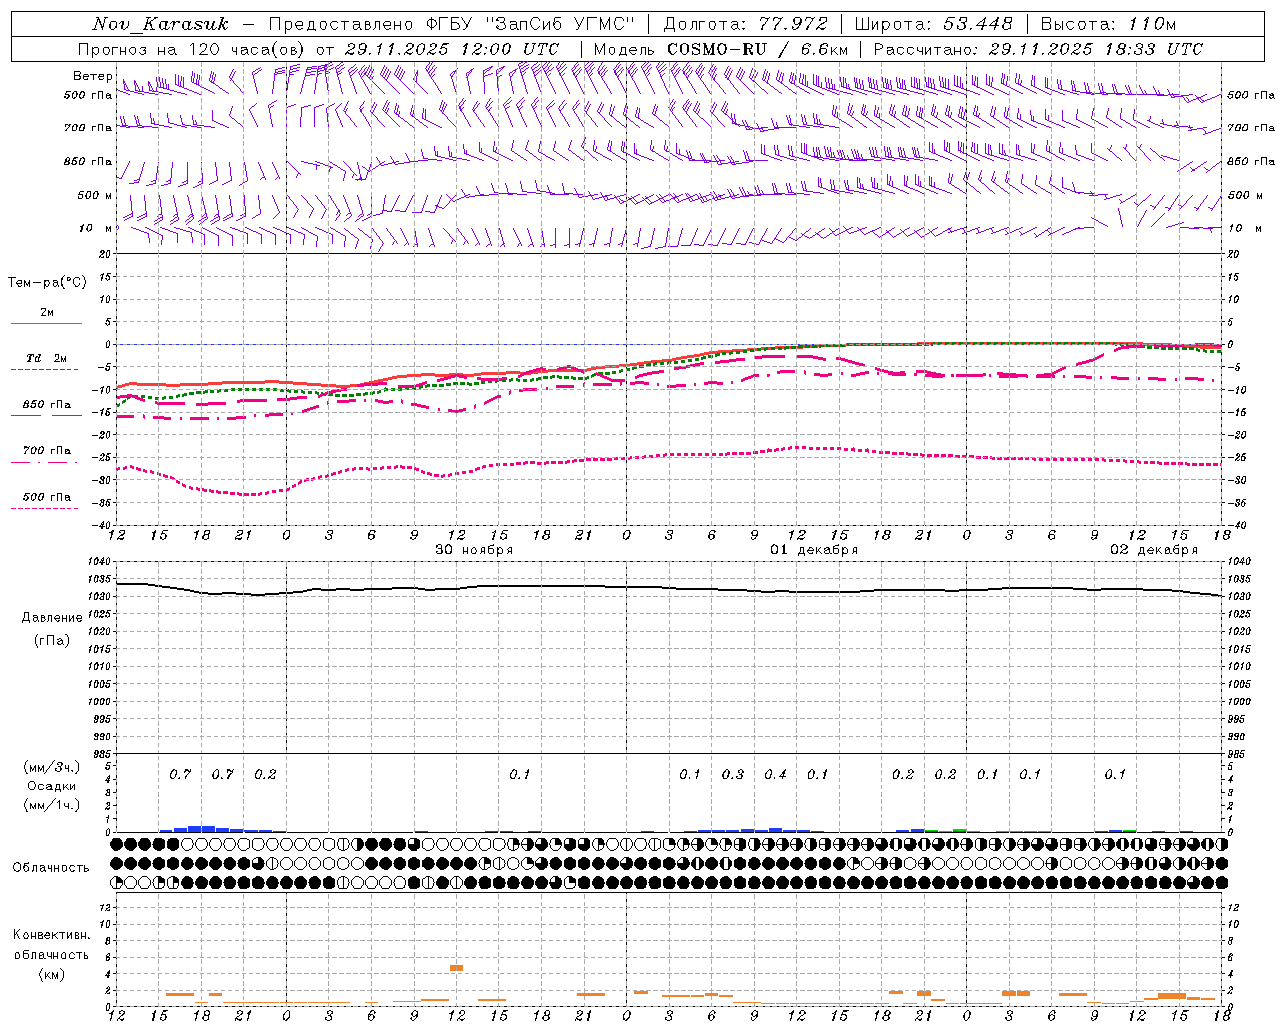Click the Широта: 53.448 value
Viewport: 1280px width, 1024px height.
click(934, 24)
